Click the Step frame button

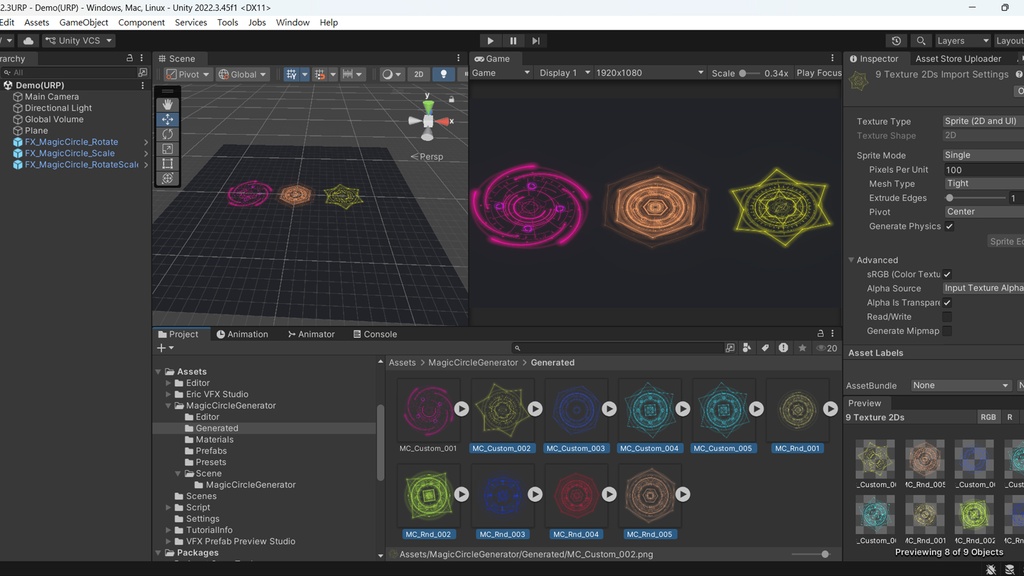[536, 40]
